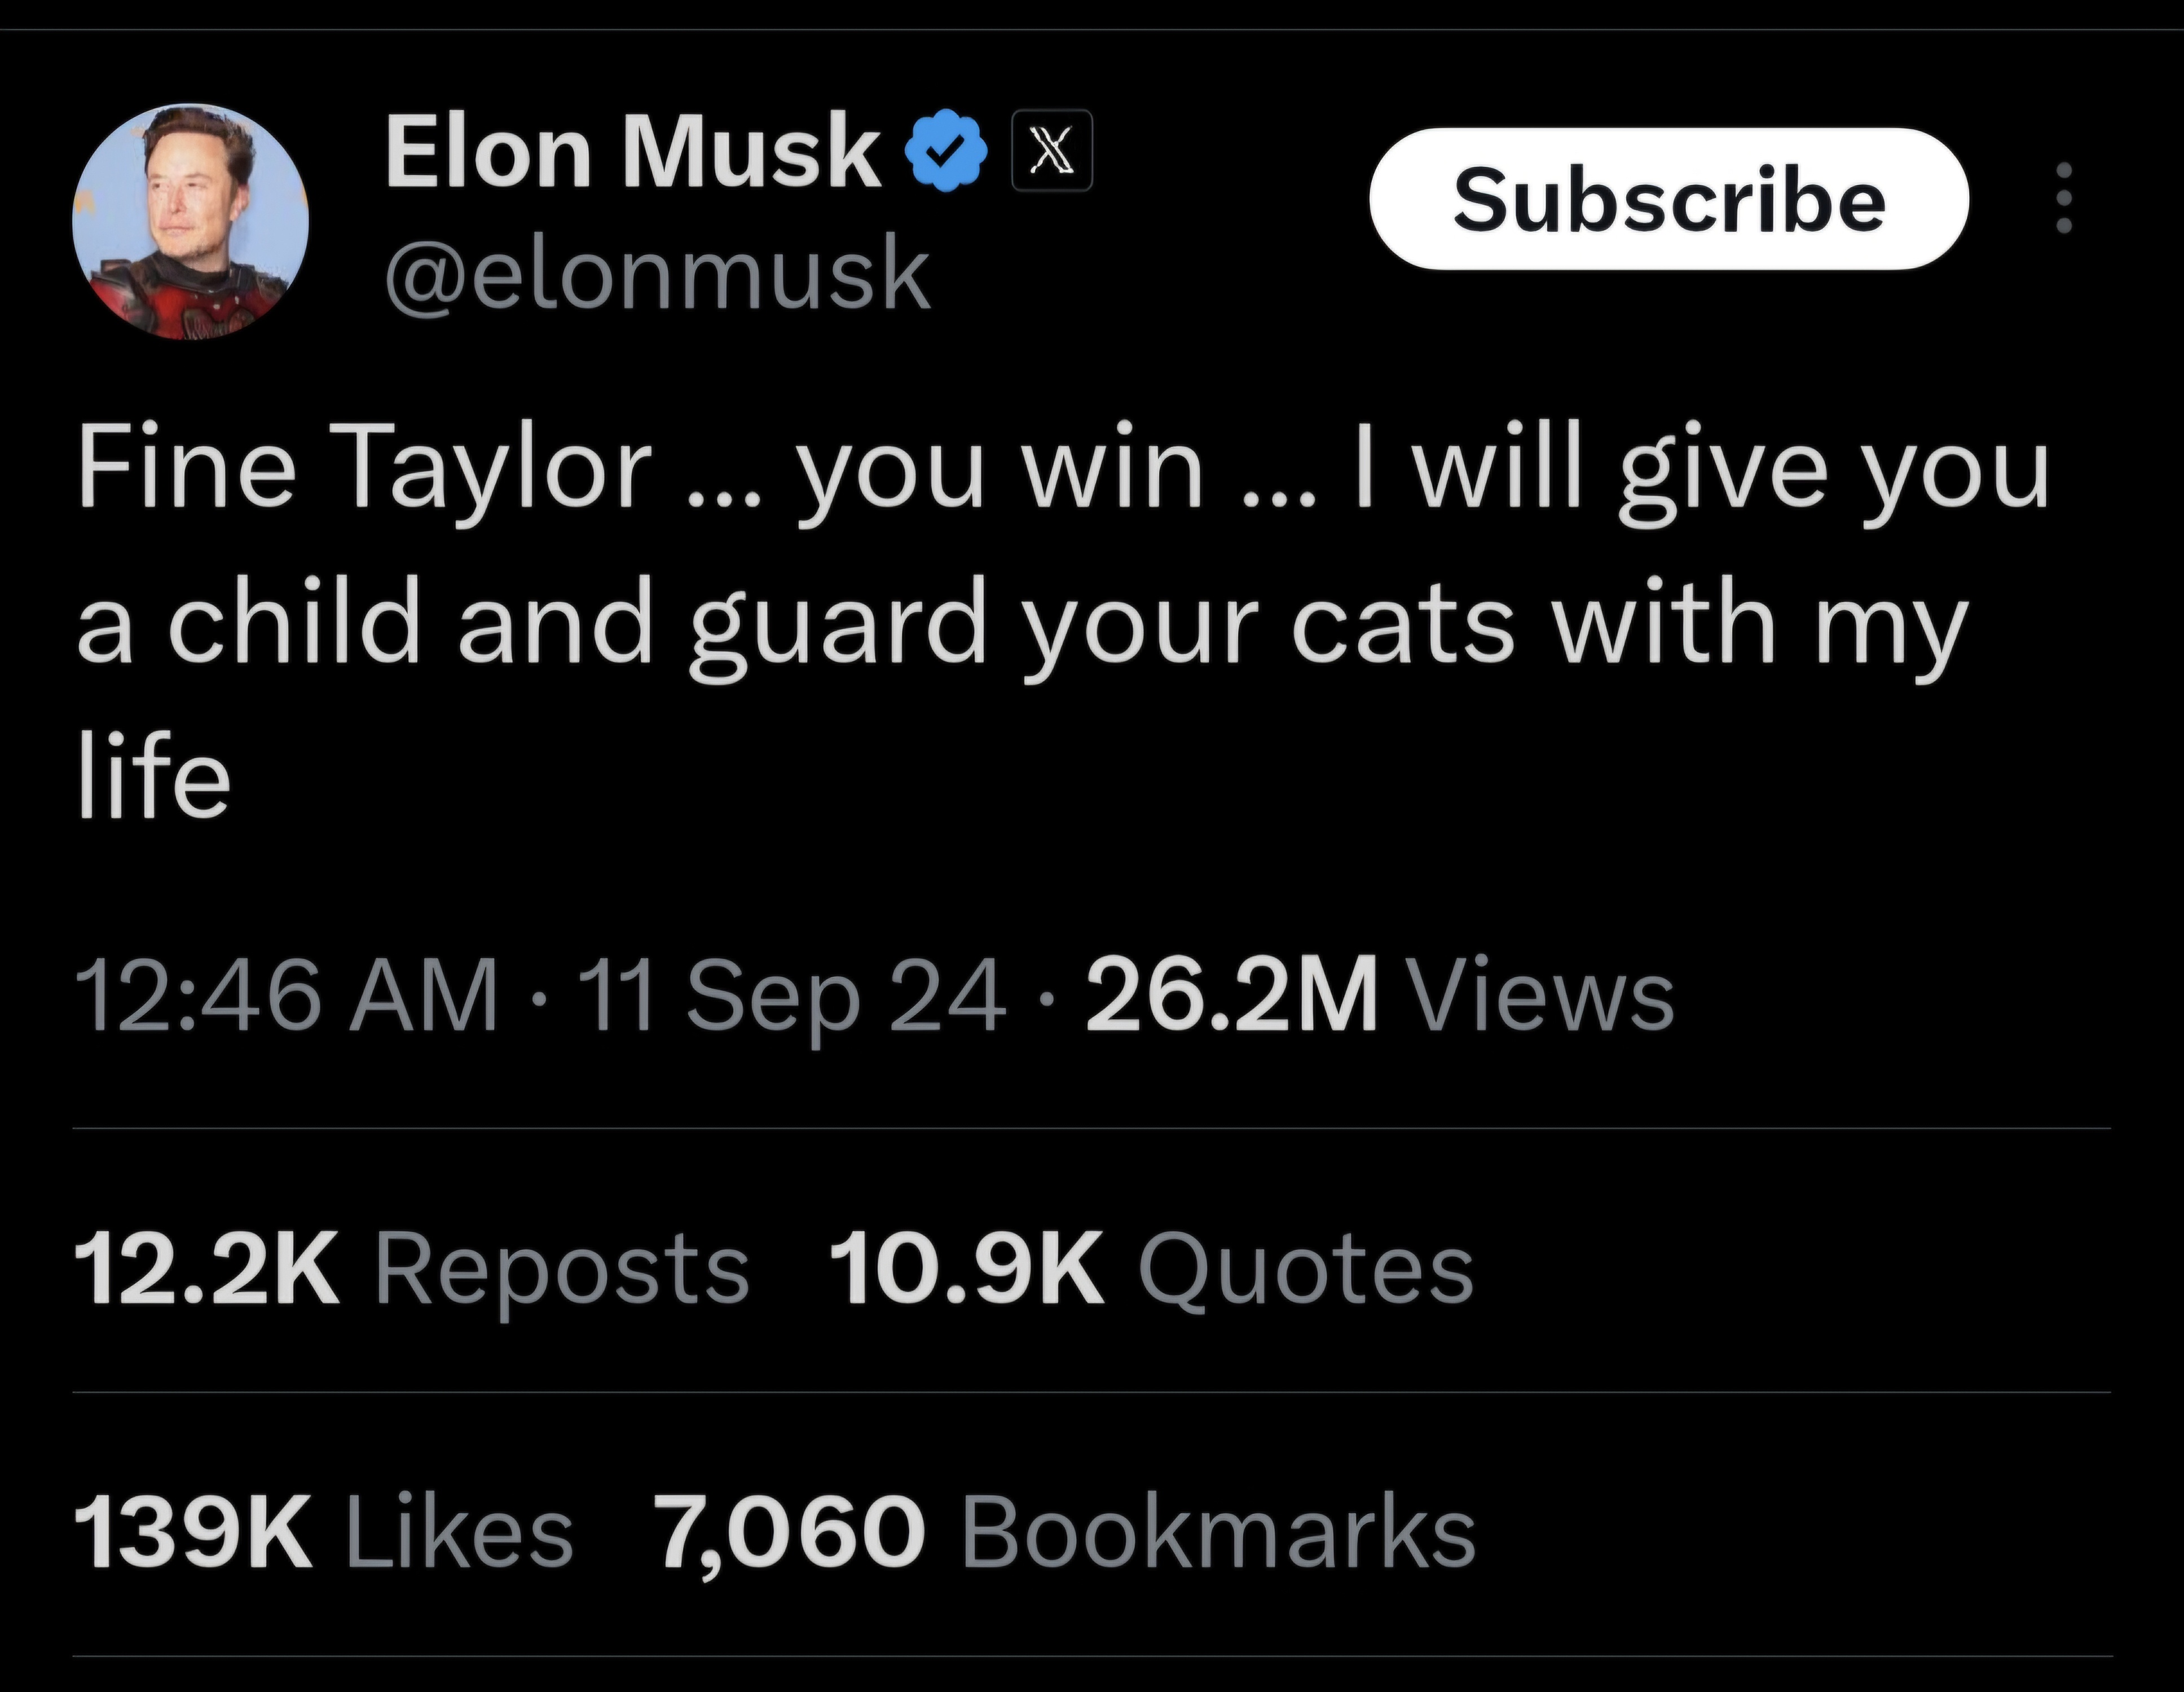
Task: Click the 7,060 bookmark count
Action: 790,1531
